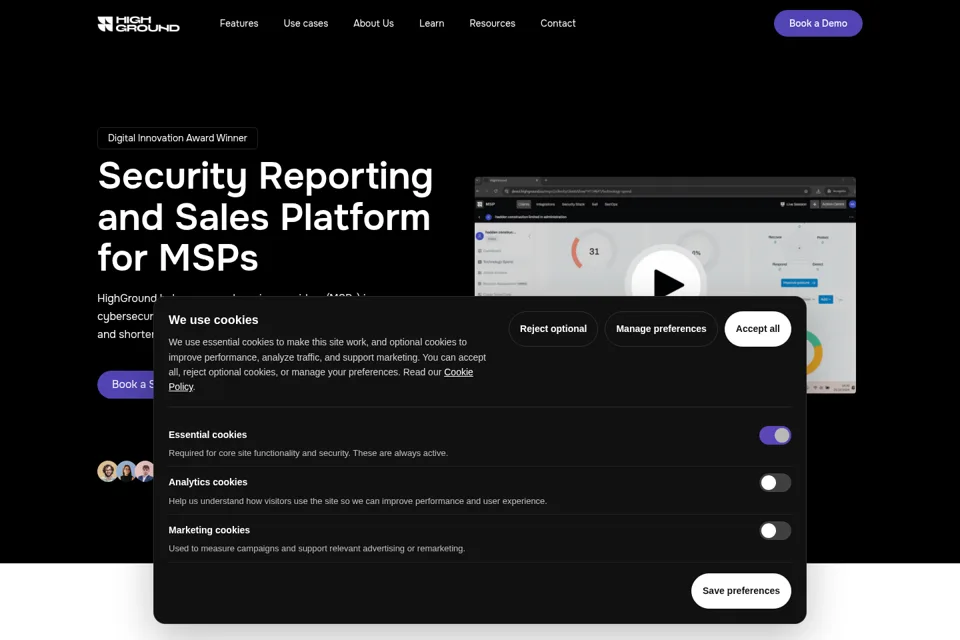960x640 pixels.
Task: Reject optional cookies
Action: [553, 329]
